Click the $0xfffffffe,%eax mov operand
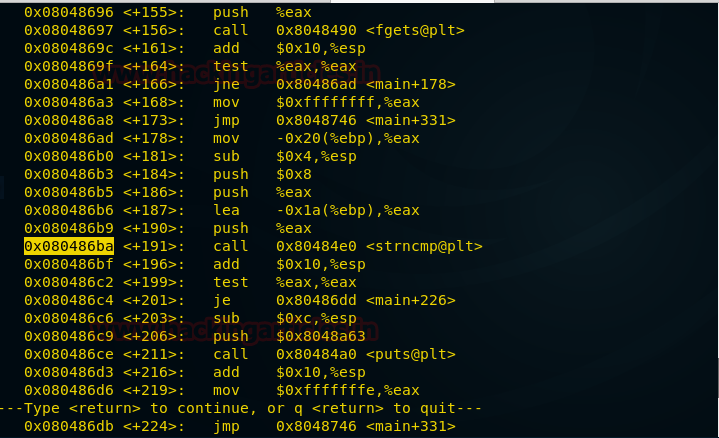Viewport: 719px width, 438px height. coord(338,390)
